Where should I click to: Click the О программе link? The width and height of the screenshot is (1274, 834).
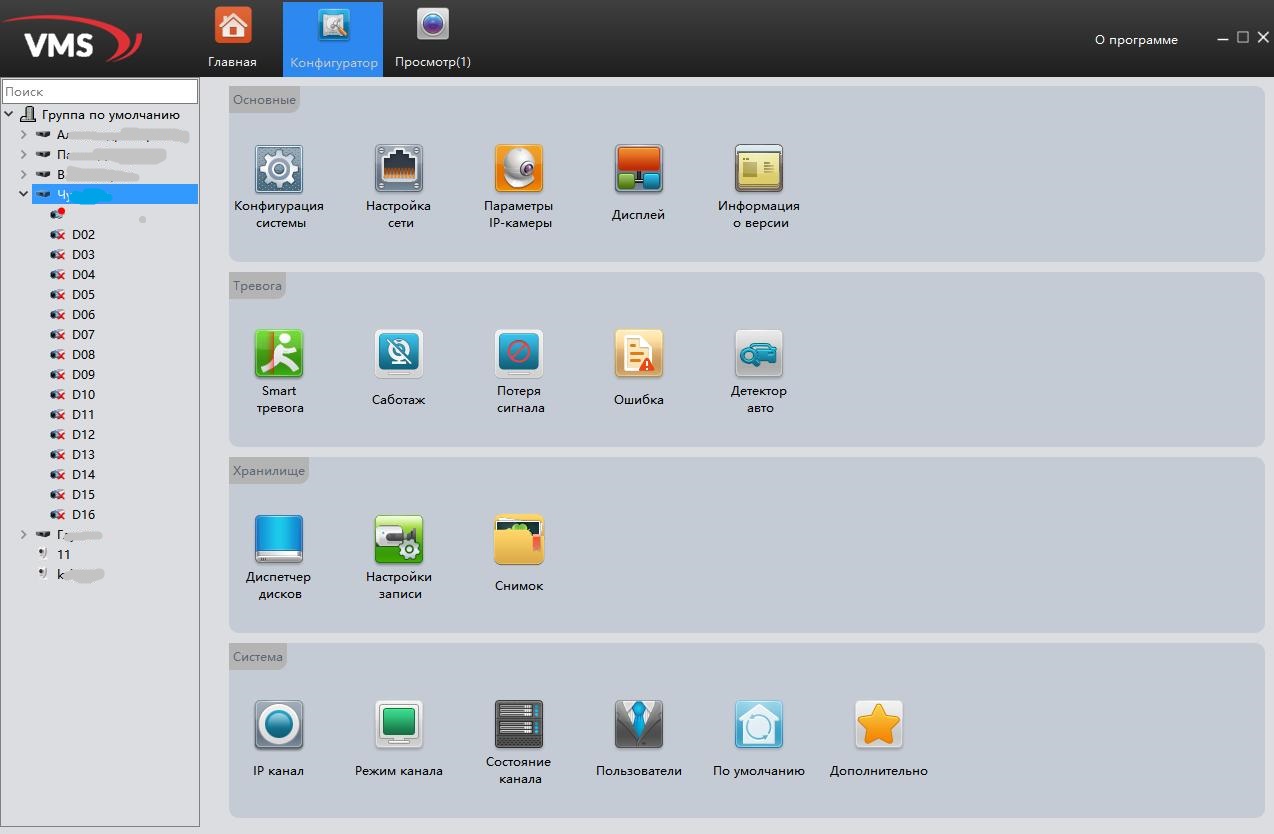click(x=1136, y=40)
